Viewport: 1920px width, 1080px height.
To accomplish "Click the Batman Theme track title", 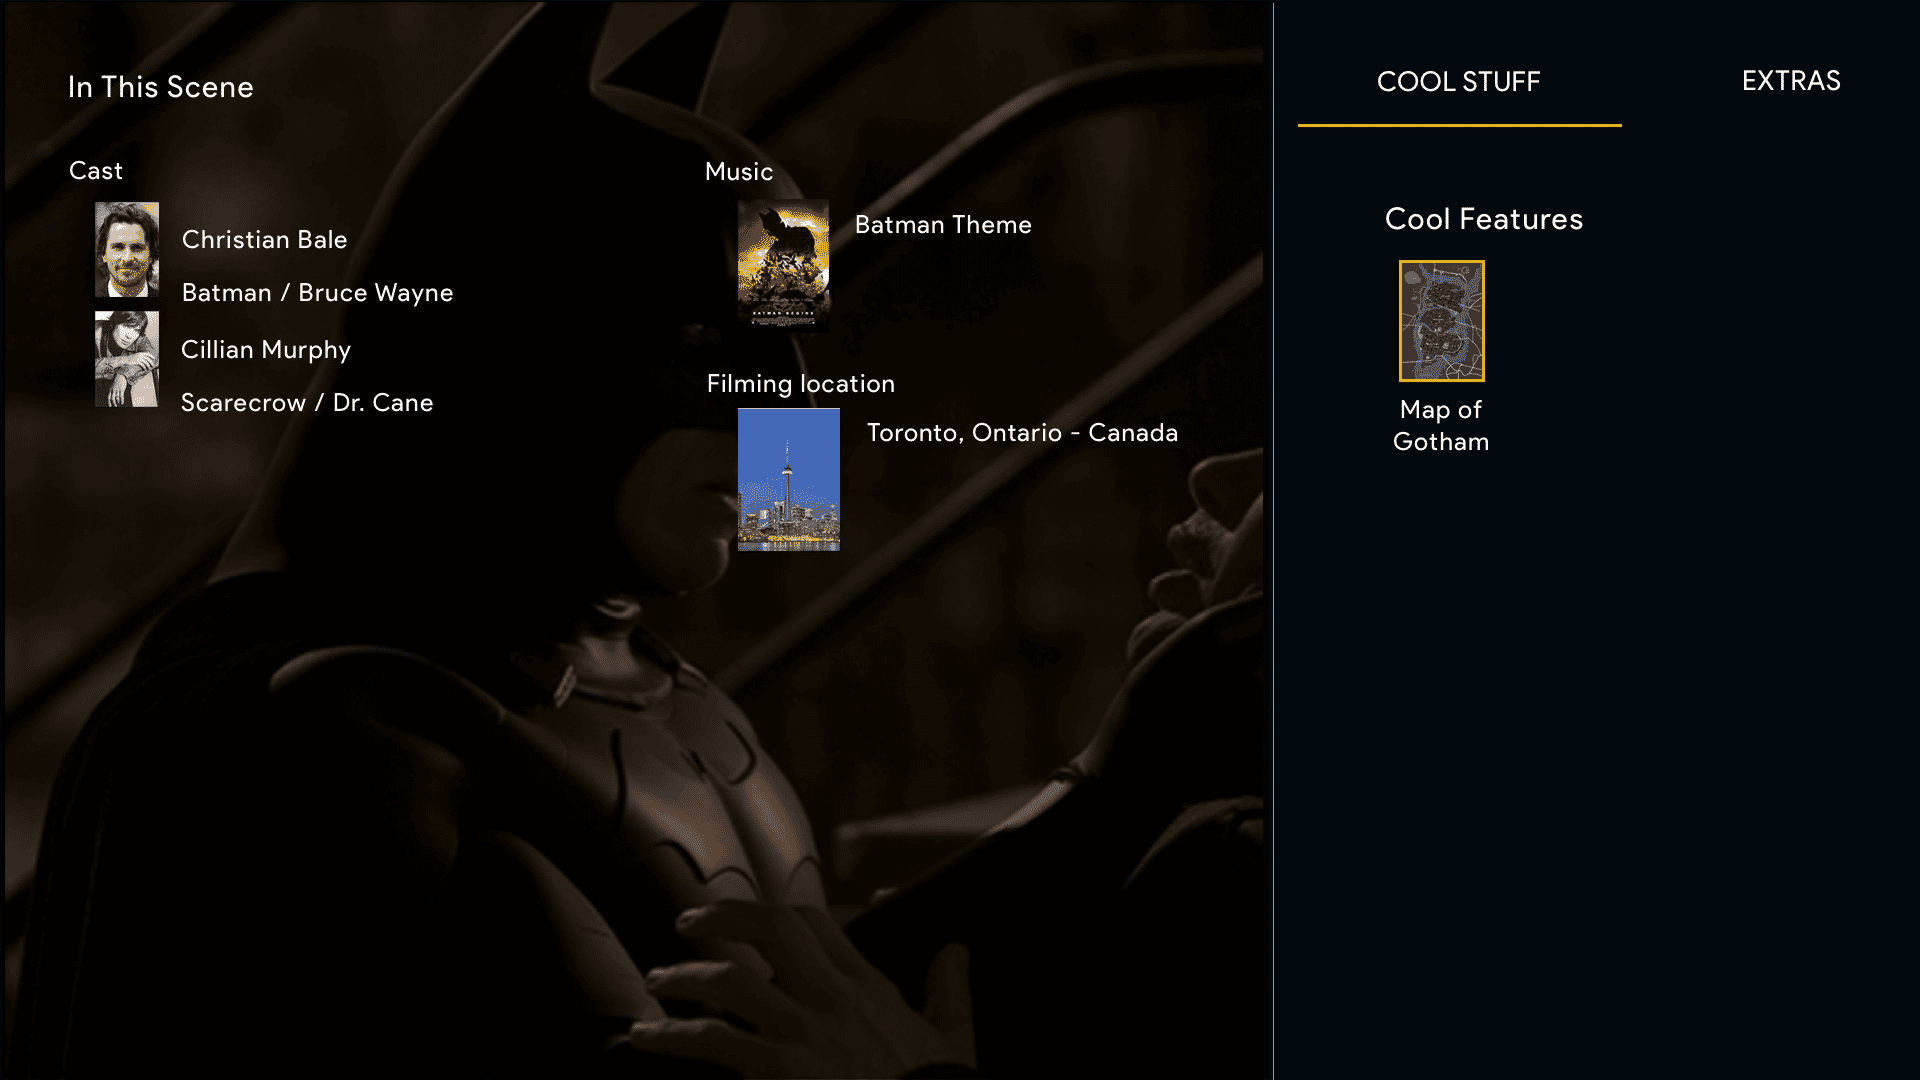I will pos(943,225).
